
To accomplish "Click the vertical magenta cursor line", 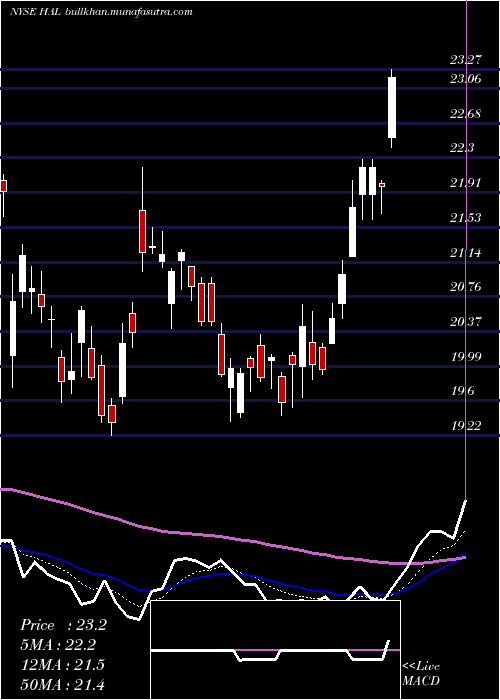I will click(467, 250).
